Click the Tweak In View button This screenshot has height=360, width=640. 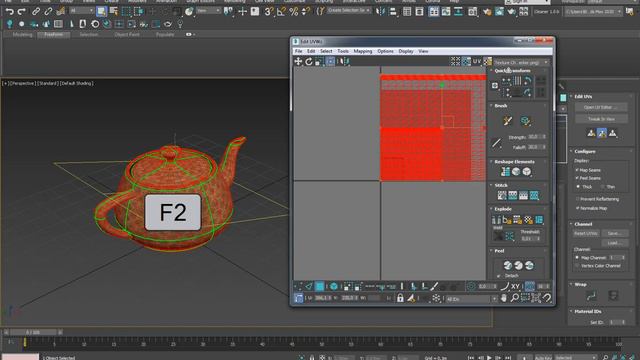[x=601, y=119]
